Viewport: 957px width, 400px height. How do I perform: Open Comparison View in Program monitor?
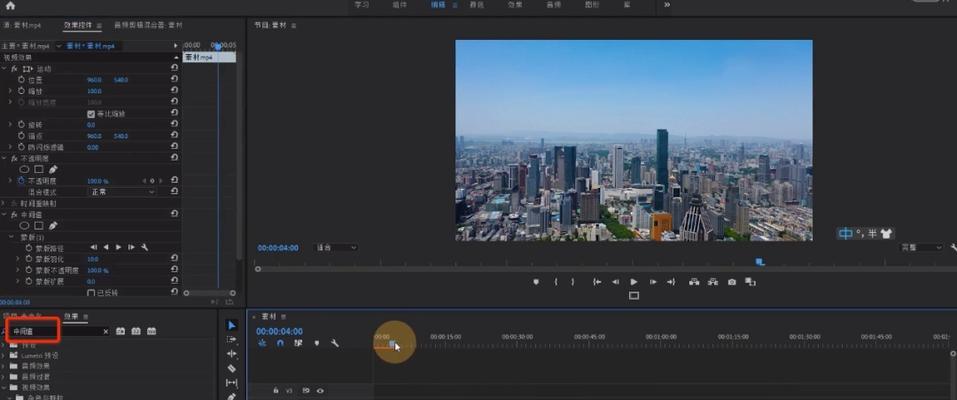pyautogui.click(x=750, y=282)
